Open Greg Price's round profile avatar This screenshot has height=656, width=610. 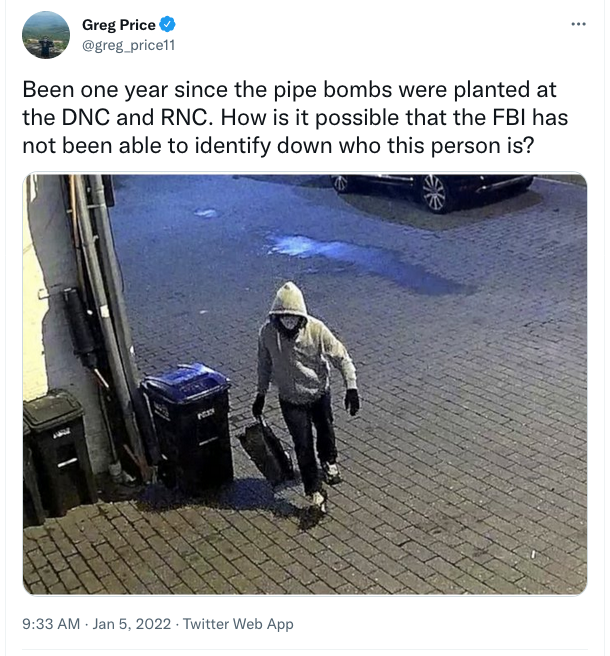click(x=46, y=35)
